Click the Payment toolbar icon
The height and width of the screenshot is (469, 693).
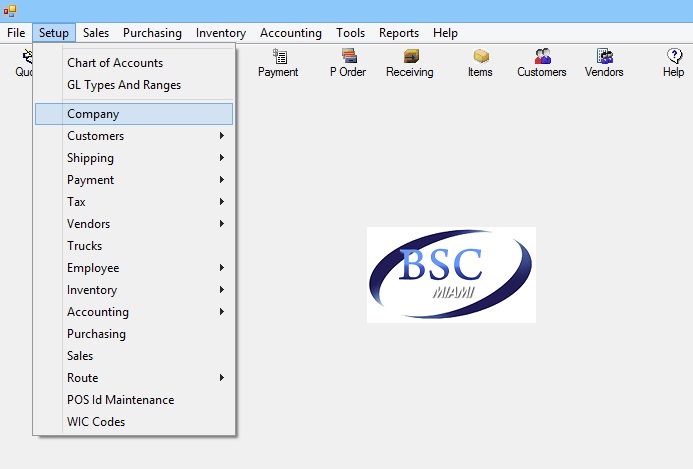pos(278,63)
